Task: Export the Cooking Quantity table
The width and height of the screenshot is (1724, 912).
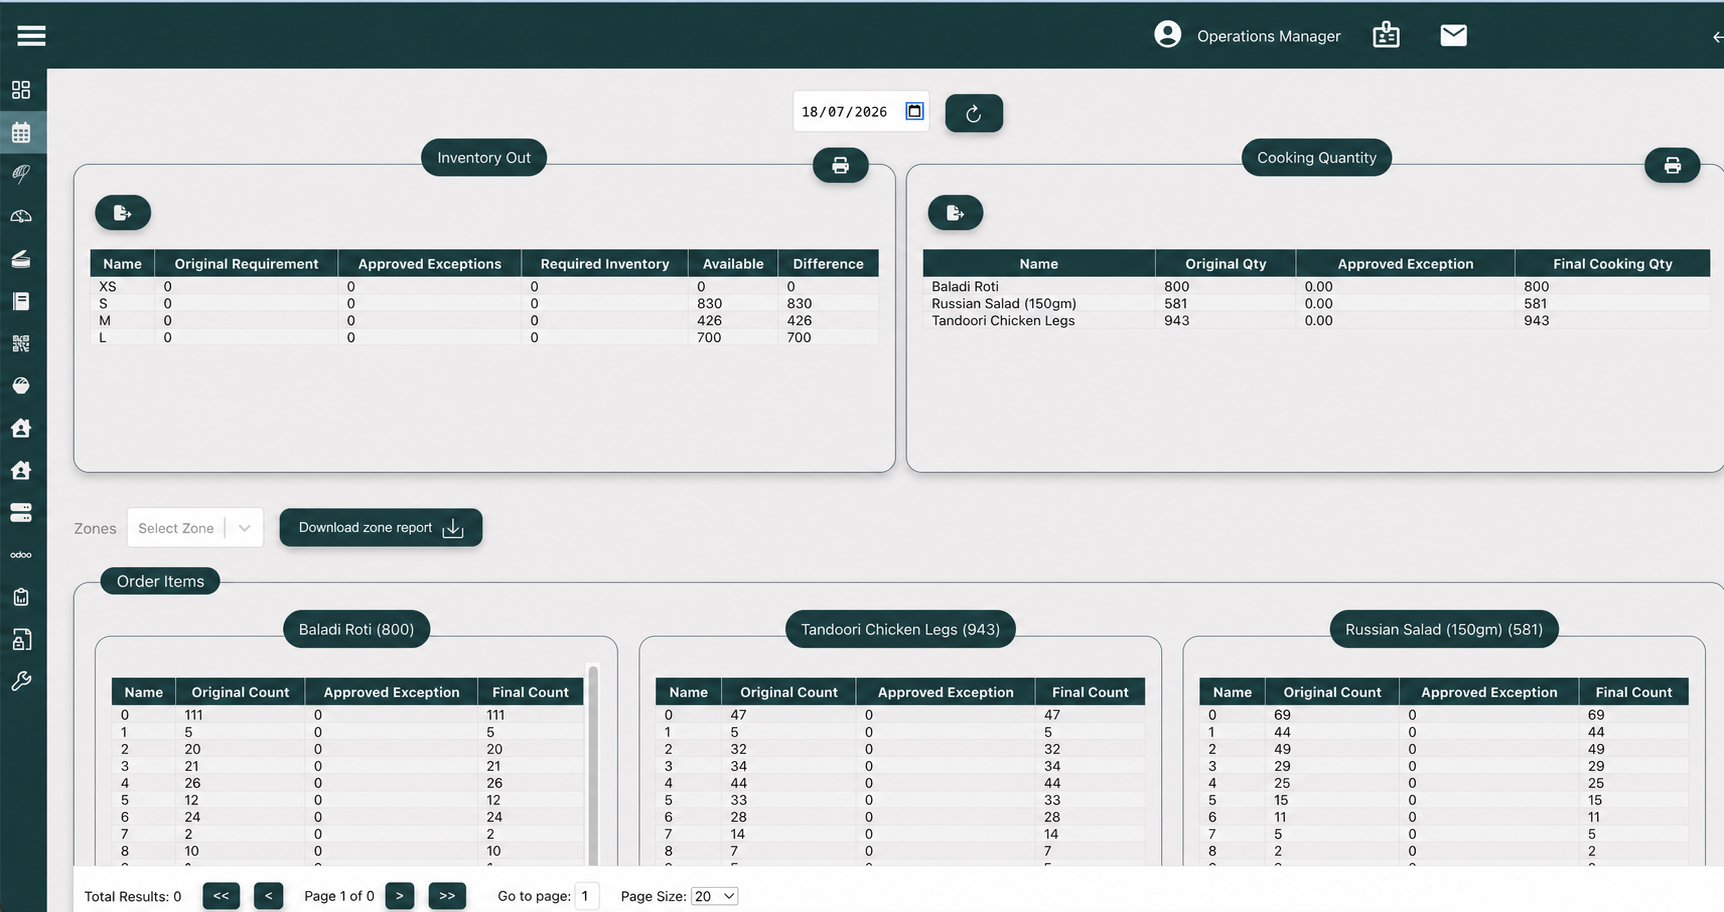Action: pyautogui.click(x=956, y=212)
